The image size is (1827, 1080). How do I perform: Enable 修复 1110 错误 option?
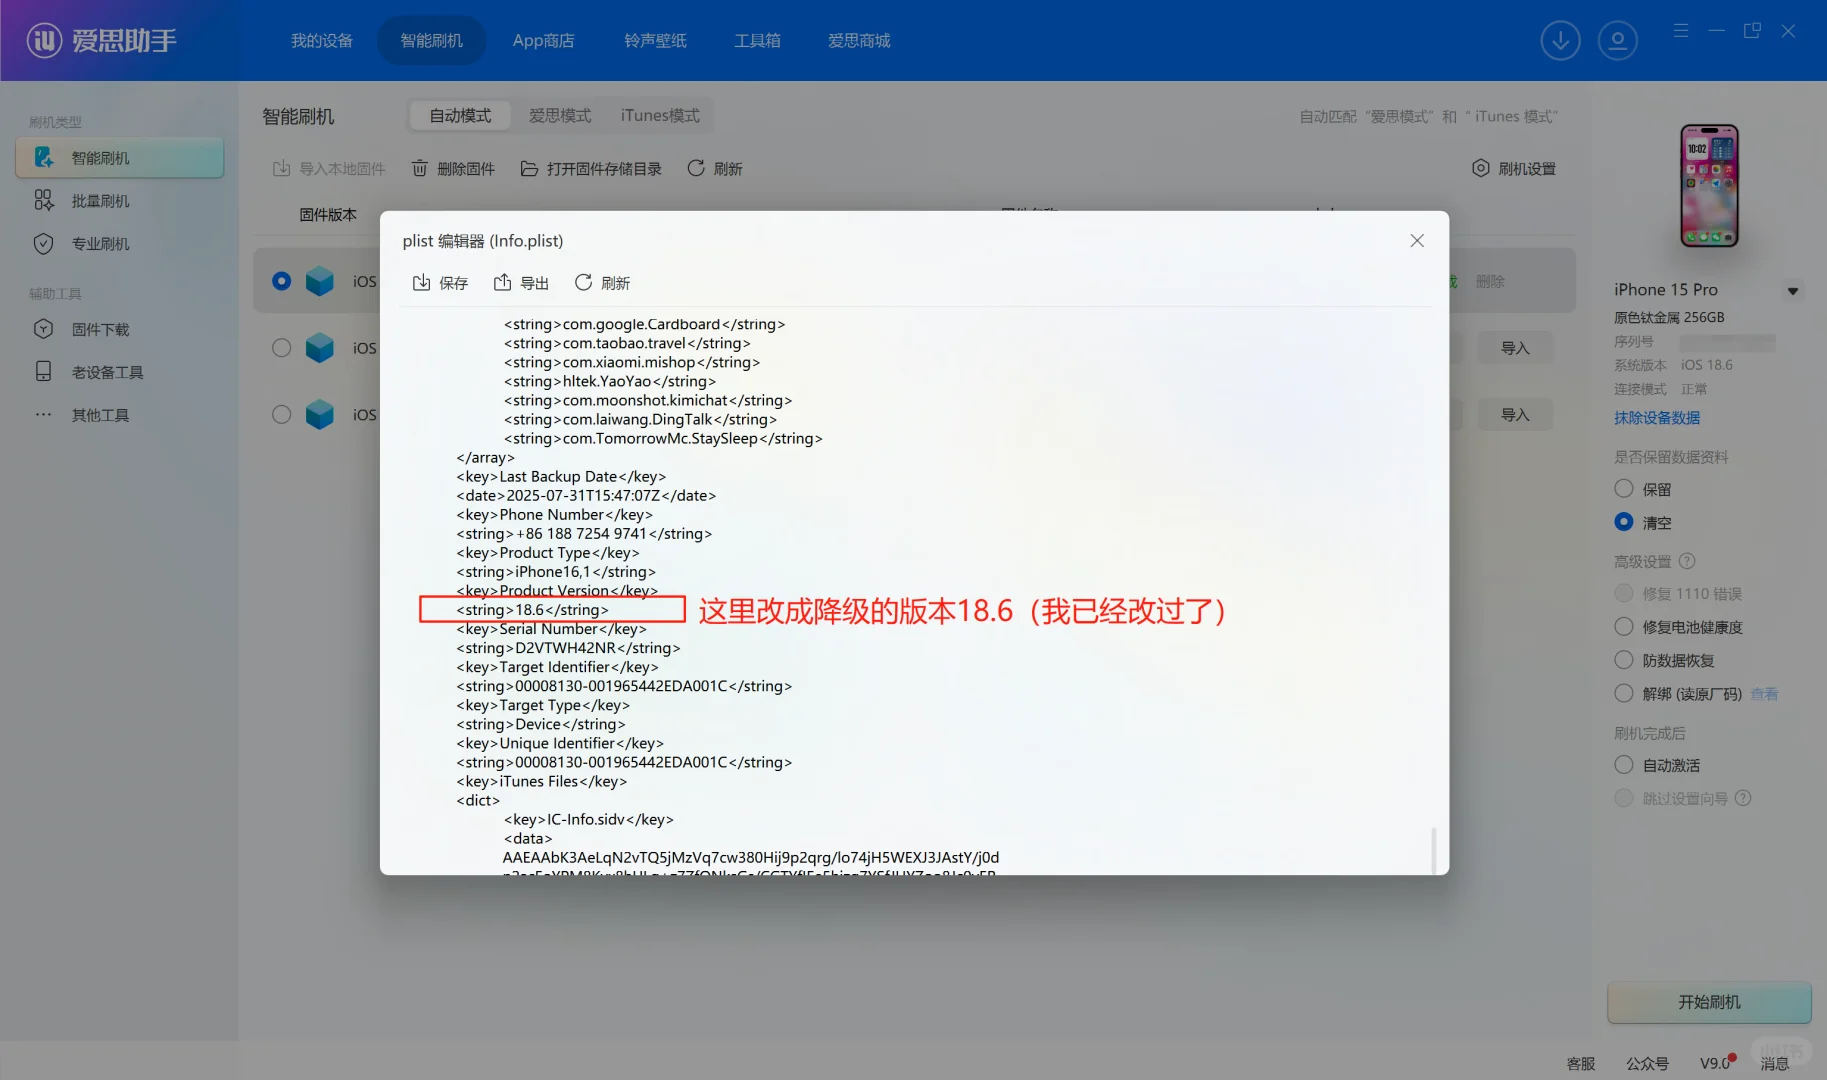tap(1623, 593)
